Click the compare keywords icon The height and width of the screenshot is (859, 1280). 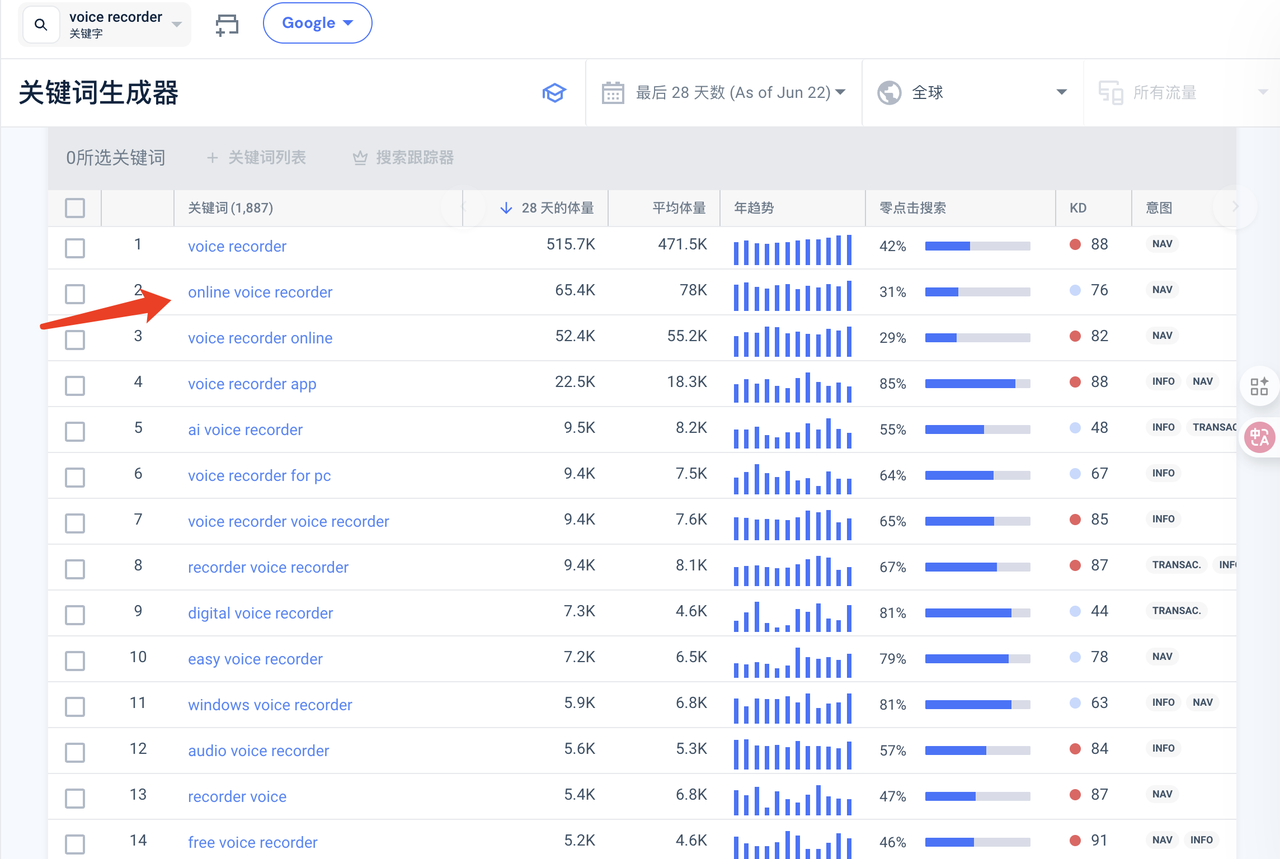[227, 25]
